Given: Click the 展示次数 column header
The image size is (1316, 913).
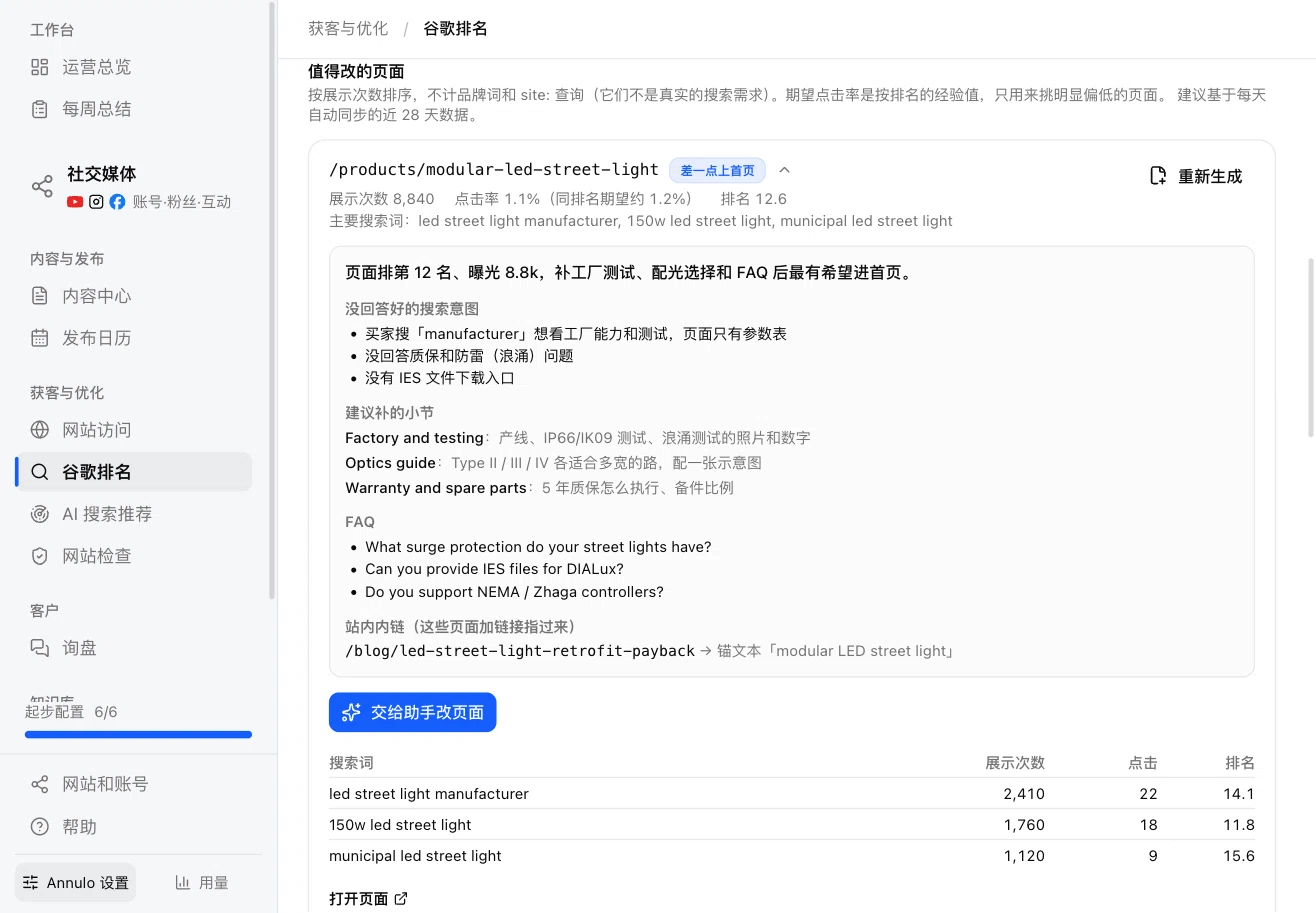Looking at the screenshot, I should pos(1015,763).
